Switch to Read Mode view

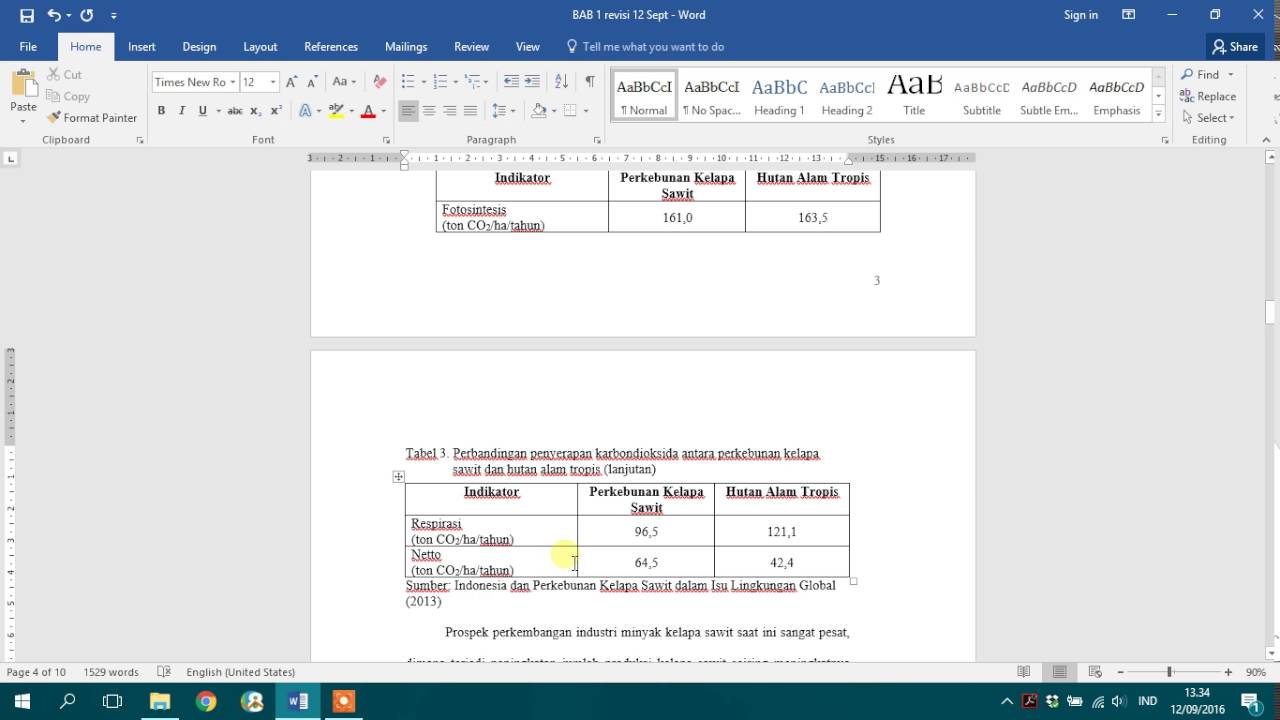[x=1024, y=672]
